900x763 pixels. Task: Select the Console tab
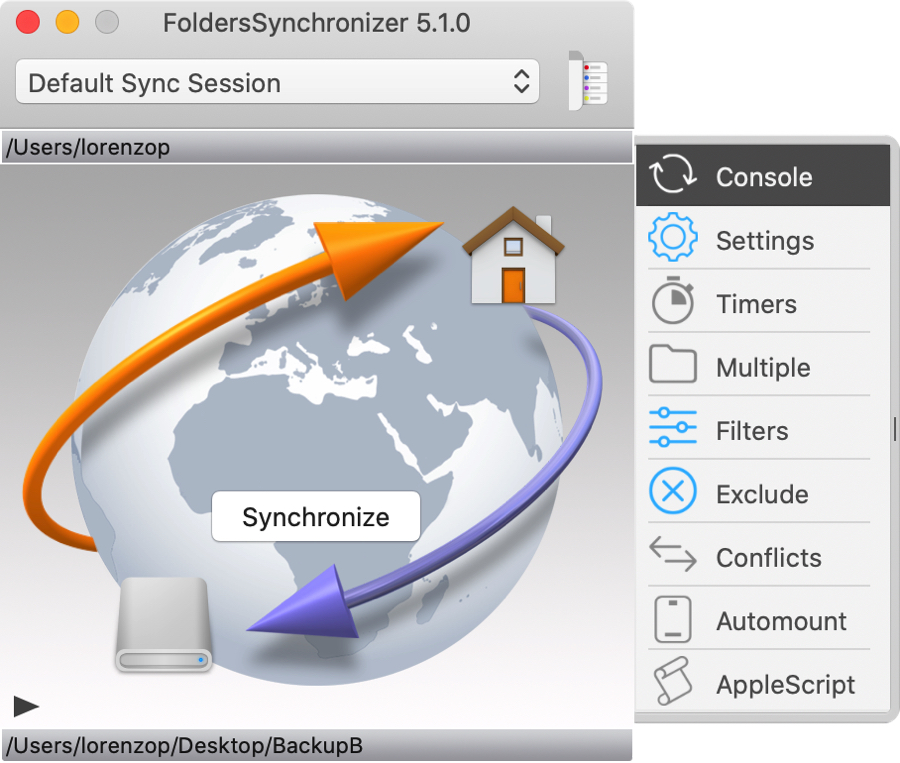pos(763,176)
